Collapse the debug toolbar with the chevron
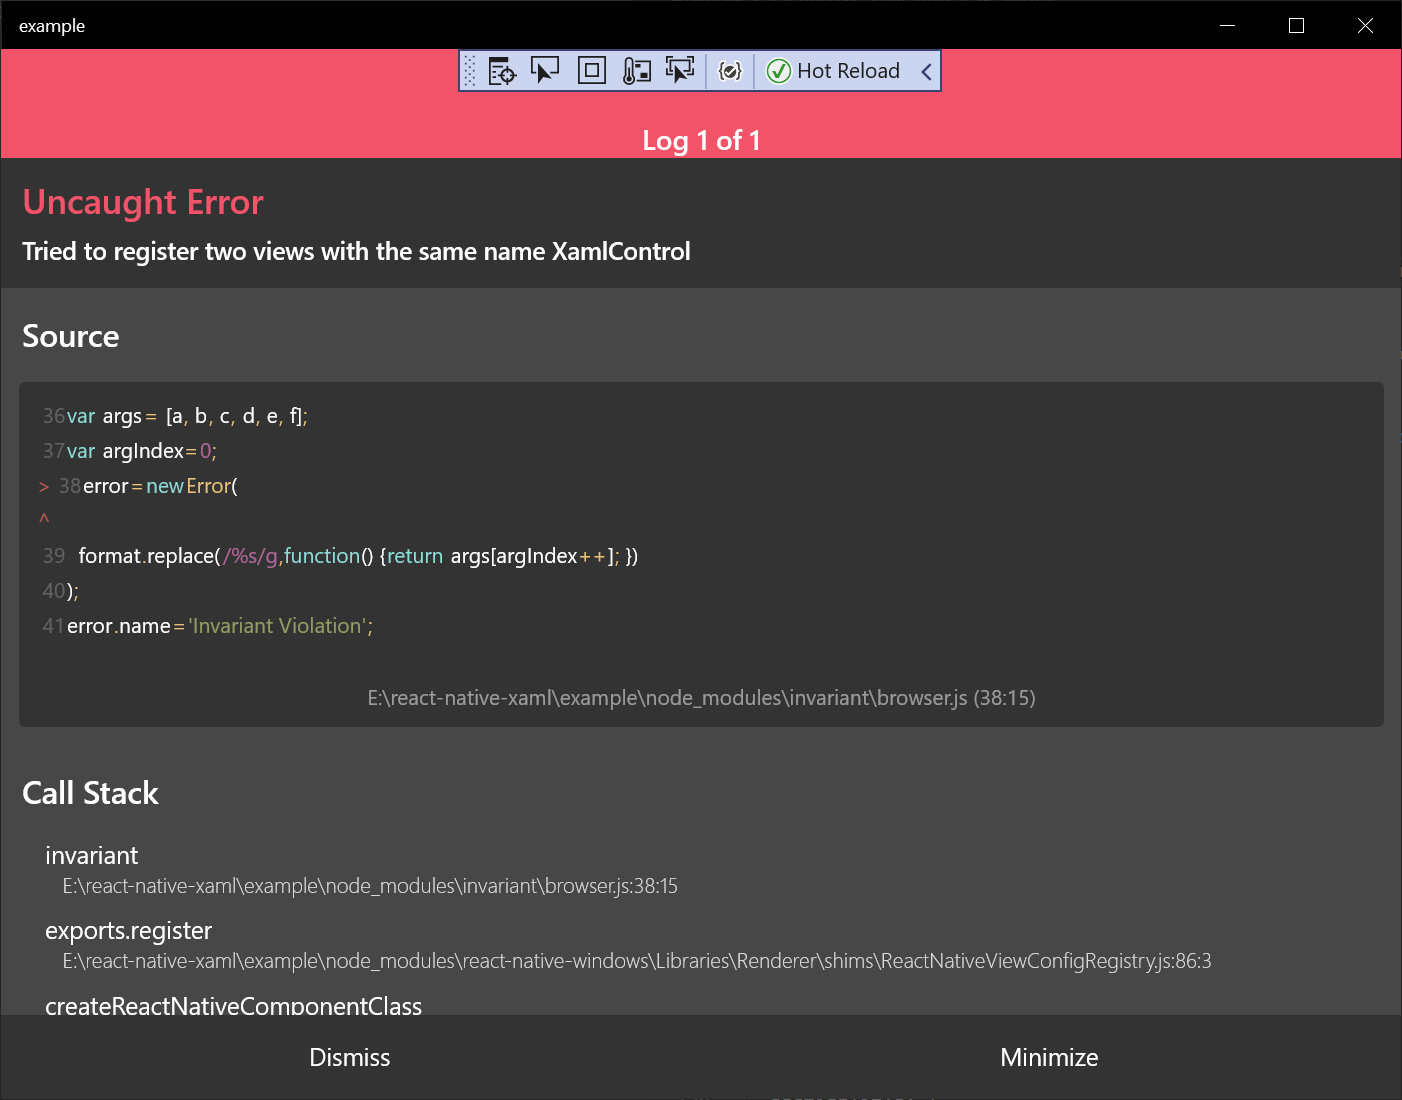1402x1100 pixels. [x=926, y=70]
